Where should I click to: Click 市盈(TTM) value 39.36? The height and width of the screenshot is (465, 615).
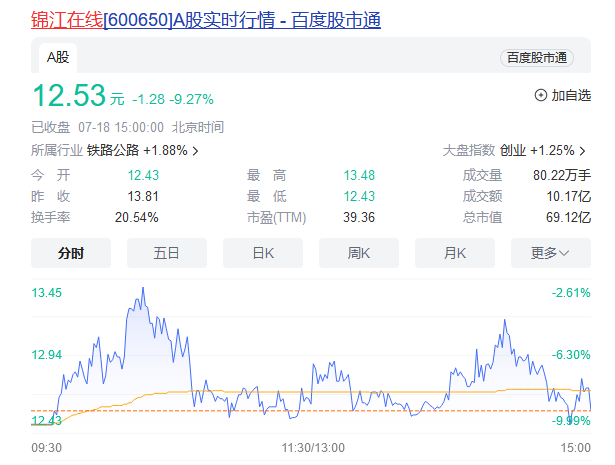pos(359,217)
